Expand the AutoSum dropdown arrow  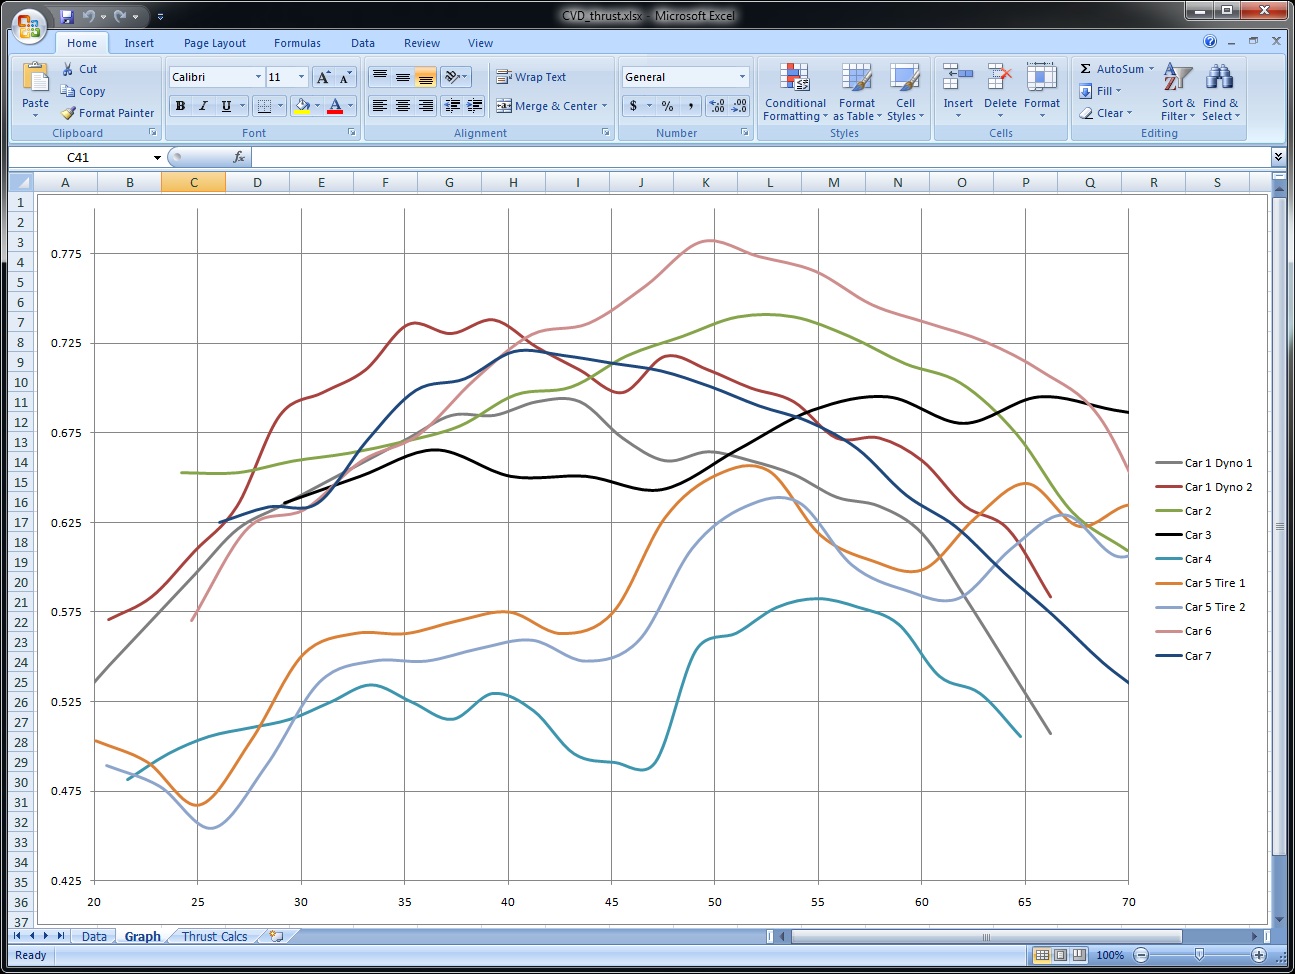coord(1151,69)
